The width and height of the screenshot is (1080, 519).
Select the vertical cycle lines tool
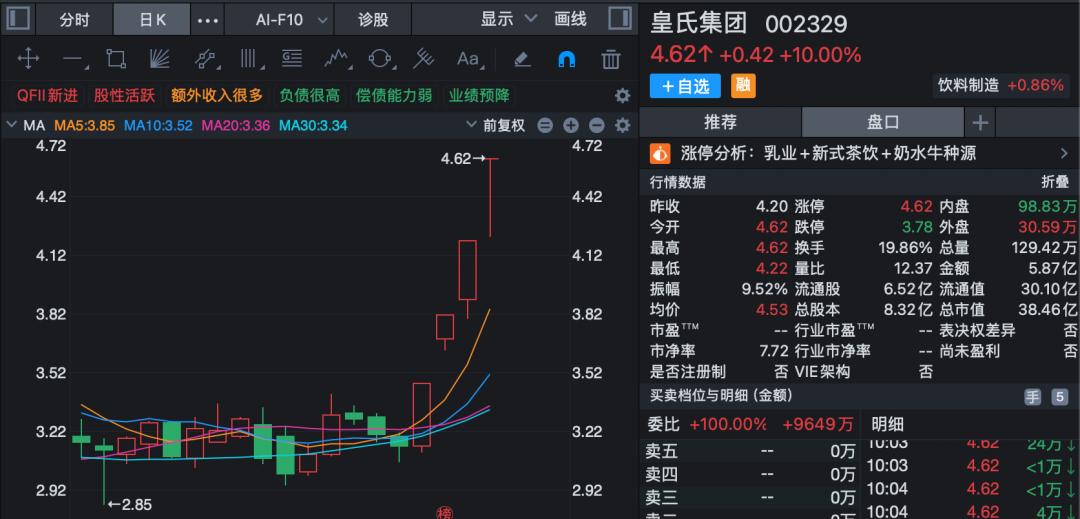point(249,59)
